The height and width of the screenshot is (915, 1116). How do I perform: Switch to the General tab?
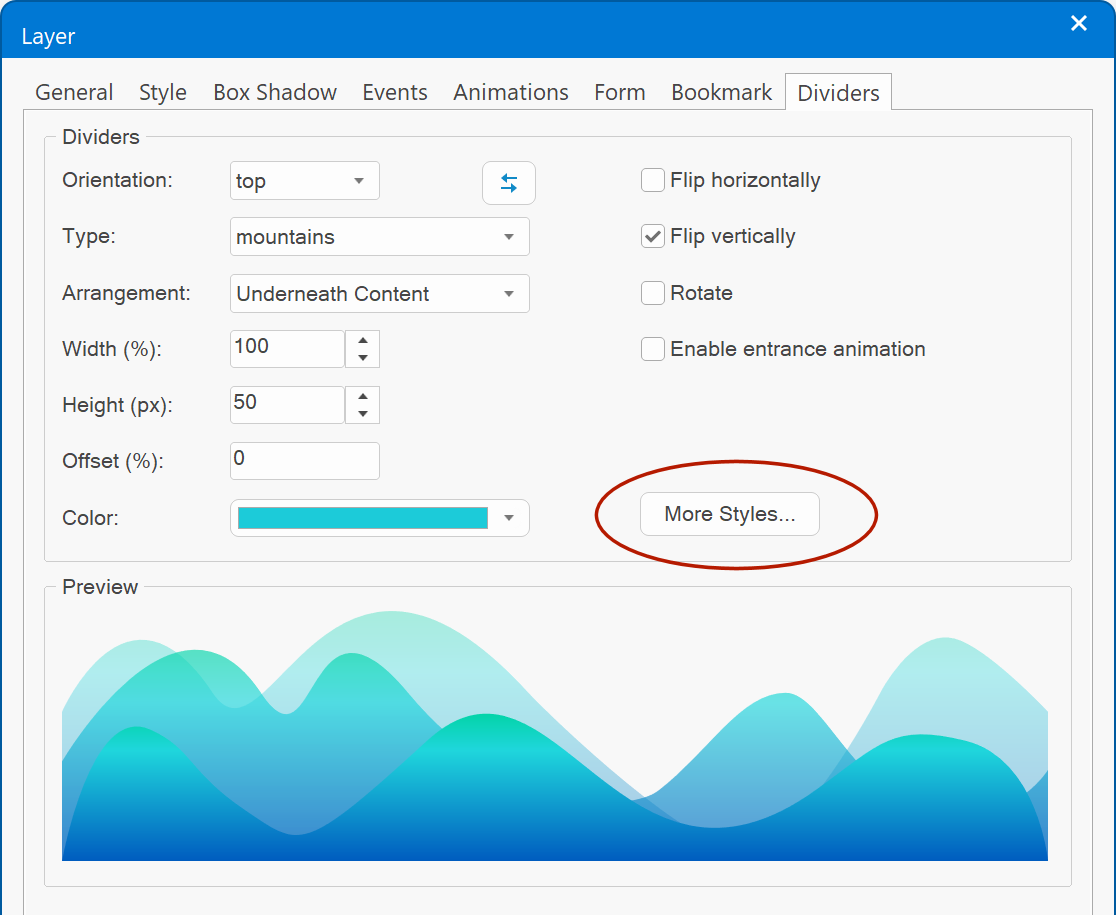pos(74,93)
